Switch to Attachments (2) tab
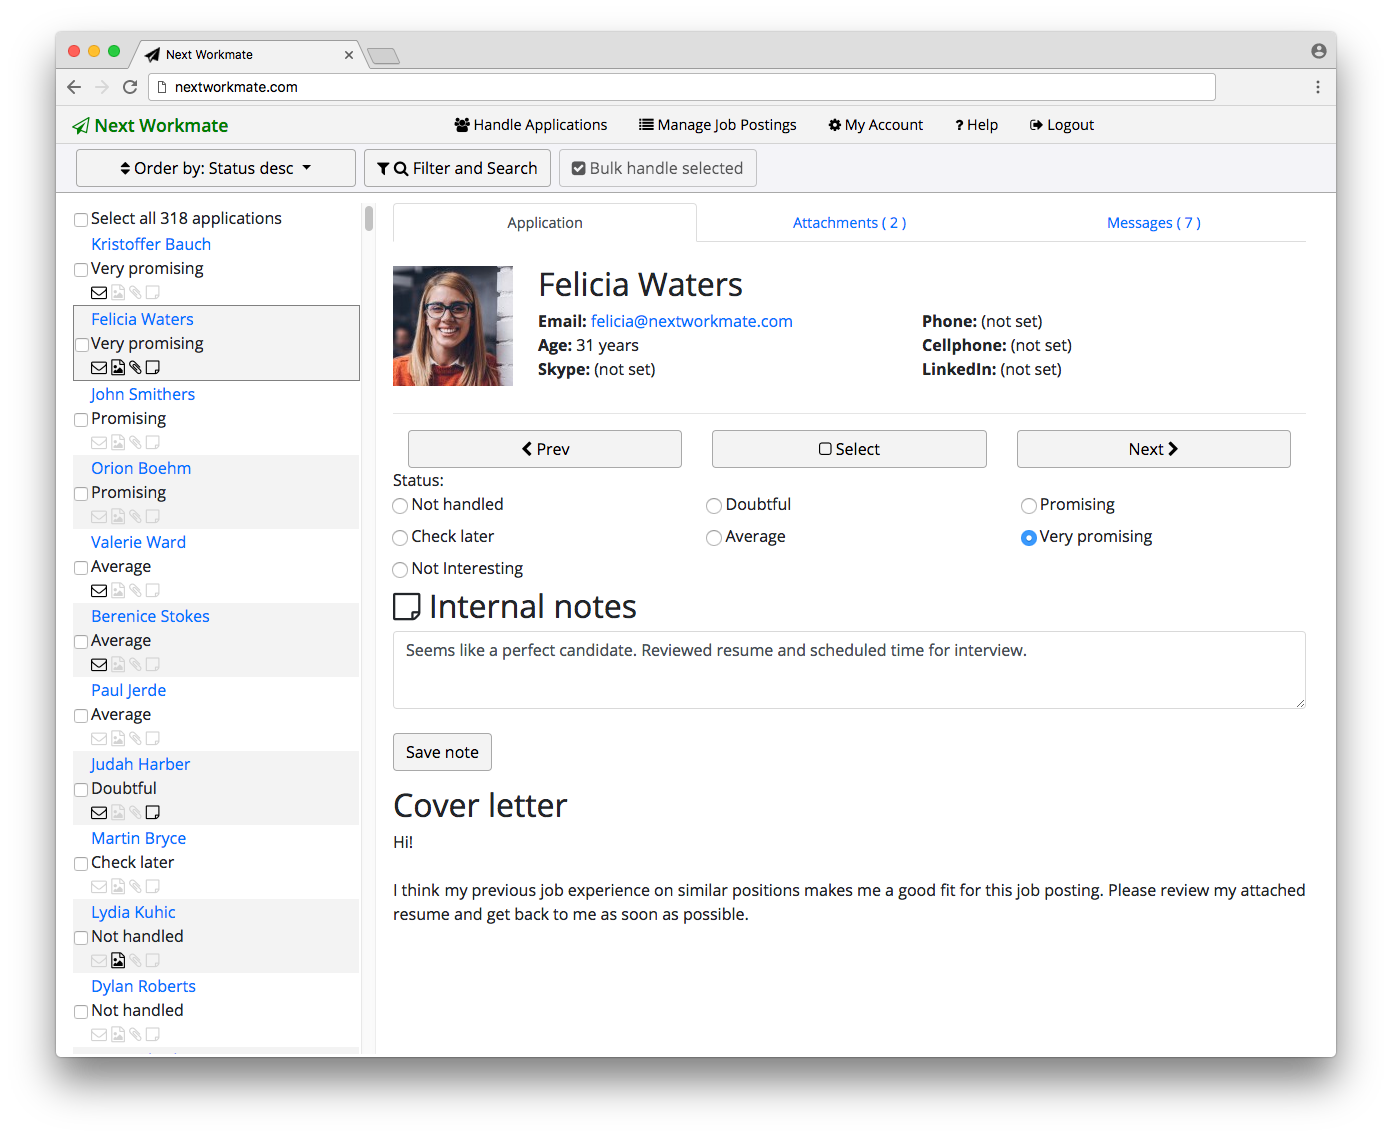This screenshot has height=1137, width=1392. click(849, 223)
